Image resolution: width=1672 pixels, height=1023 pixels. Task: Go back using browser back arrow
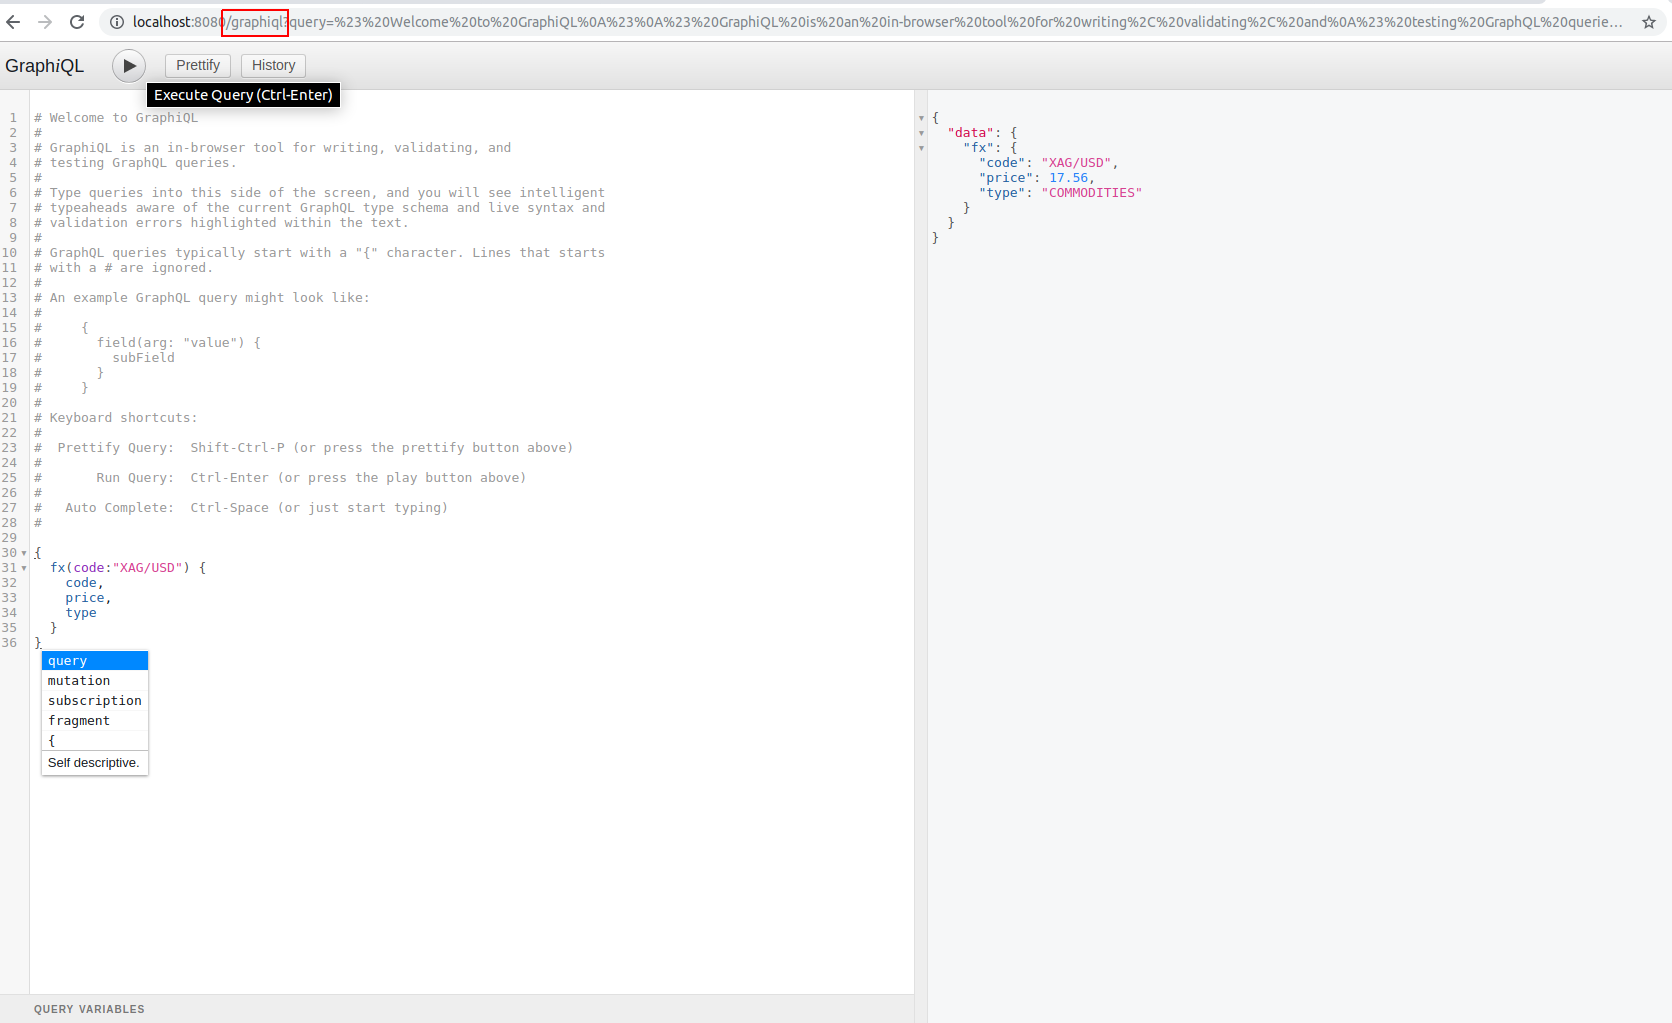click(13, 22)
